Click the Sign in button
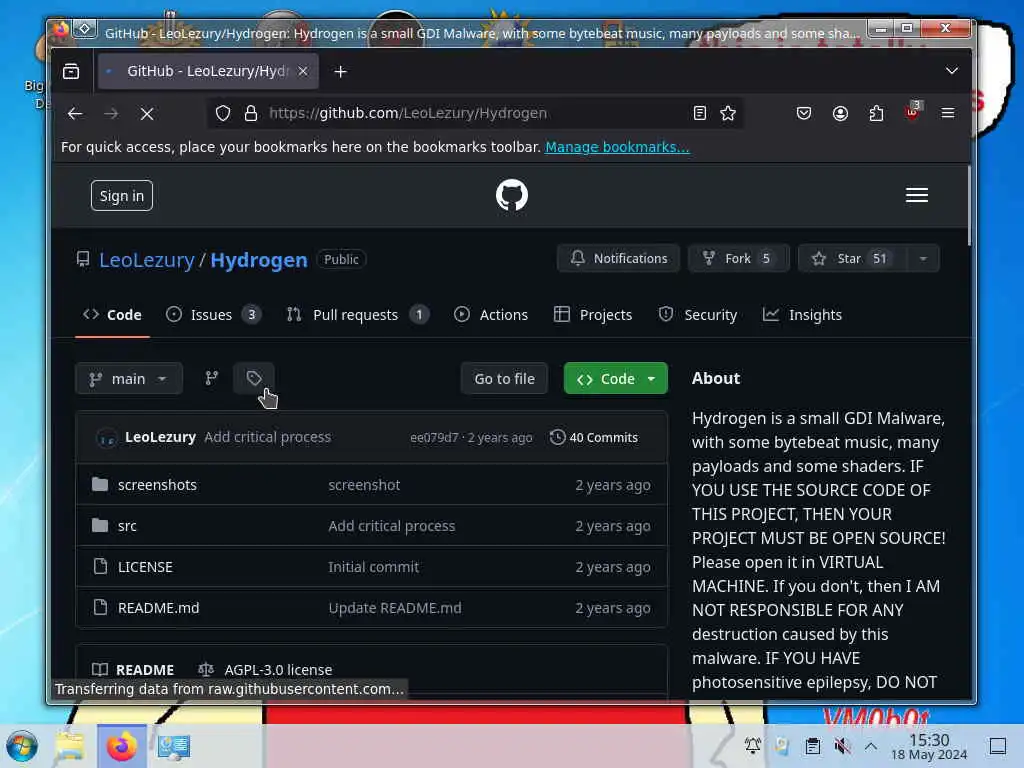The width and height of the screenshot is (1024, 768). [x=121, y=196]
